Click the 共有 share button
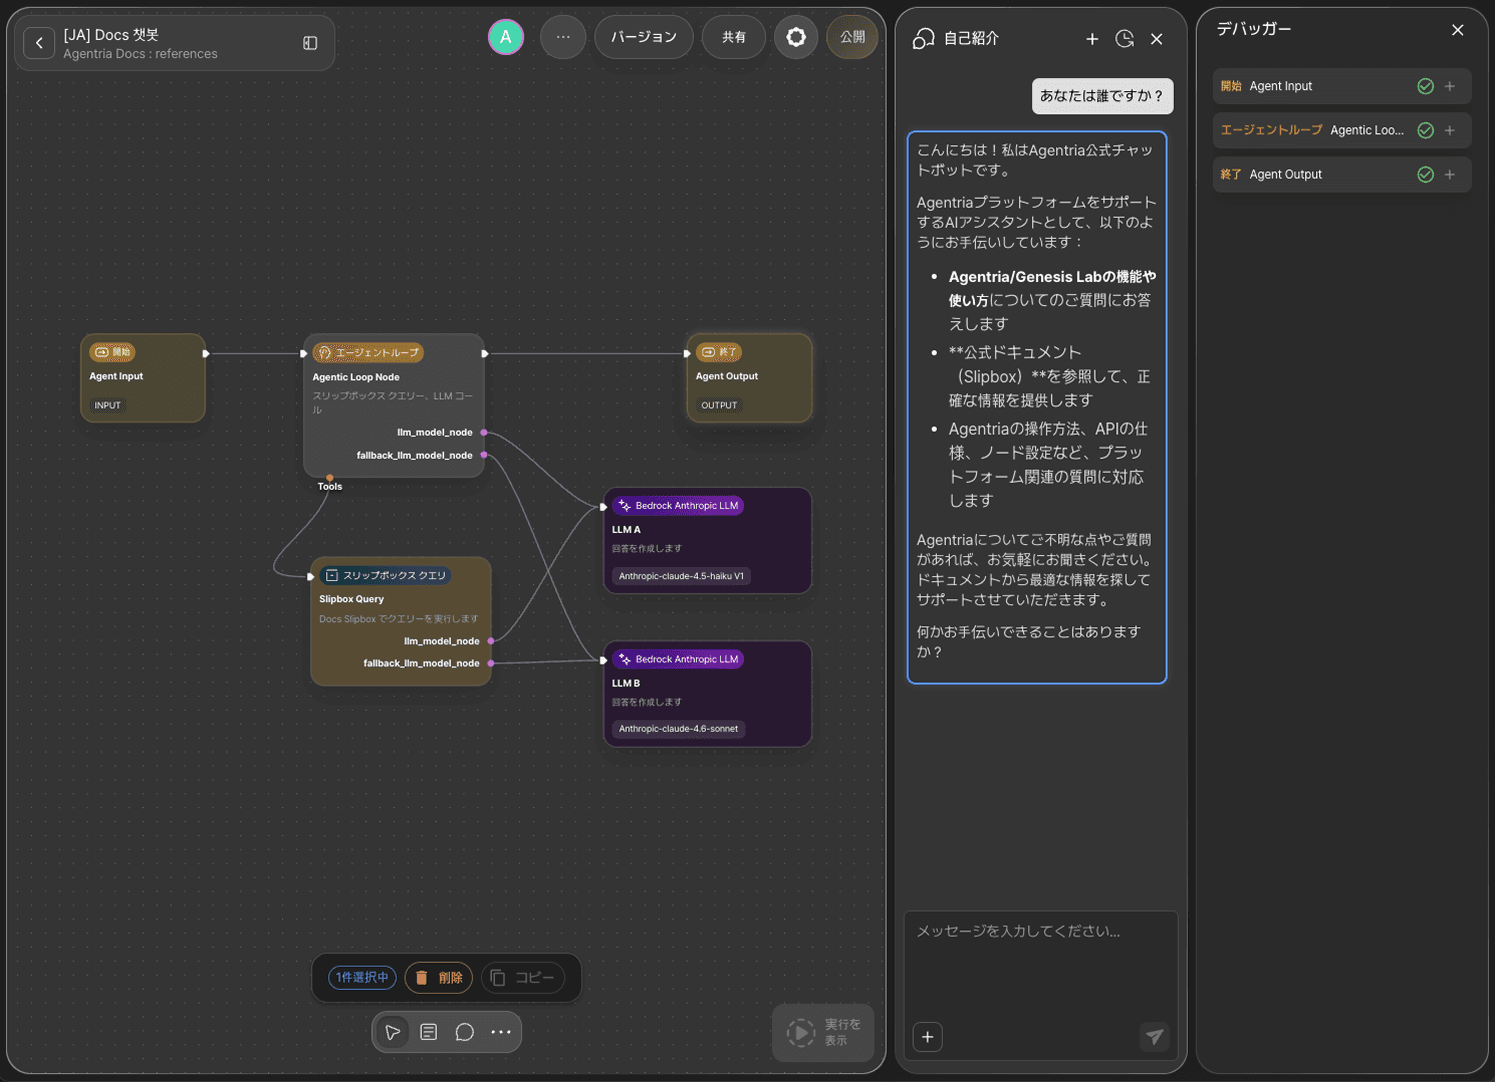The width and height of the screenshot is (1495, 1082). pyautogui.click(x=734, y=37)
